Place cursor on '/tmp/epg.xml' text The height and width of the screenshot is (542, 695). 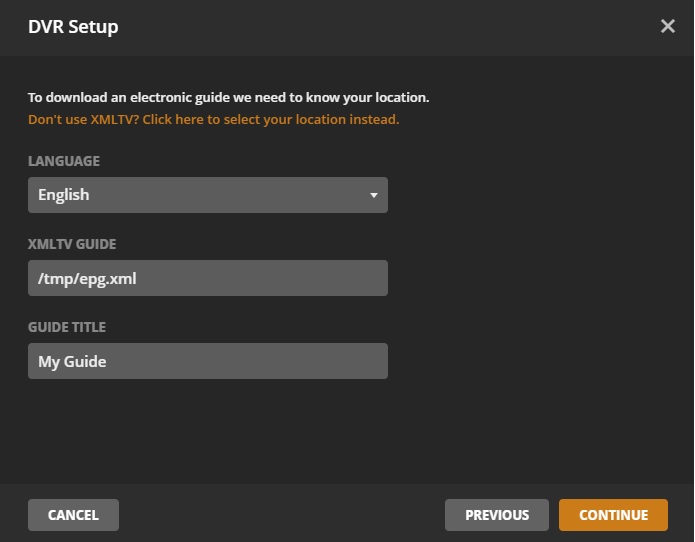coord(87,278)
